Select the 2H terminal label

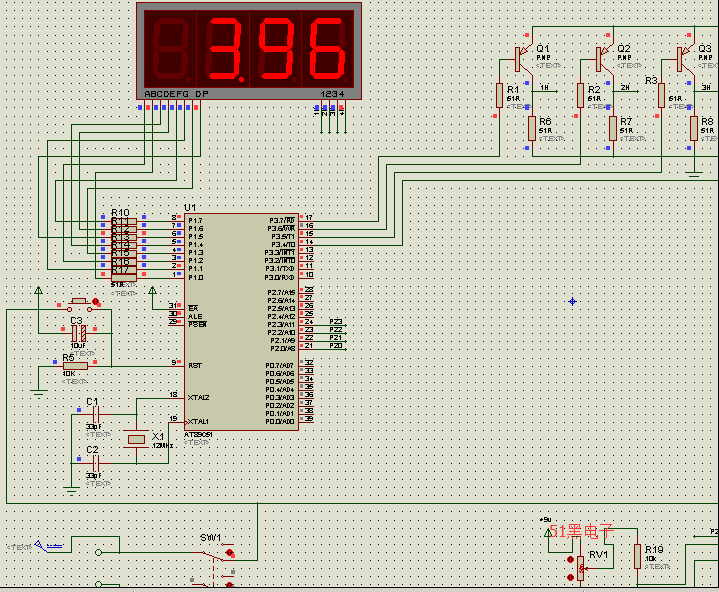coord(625,87)
